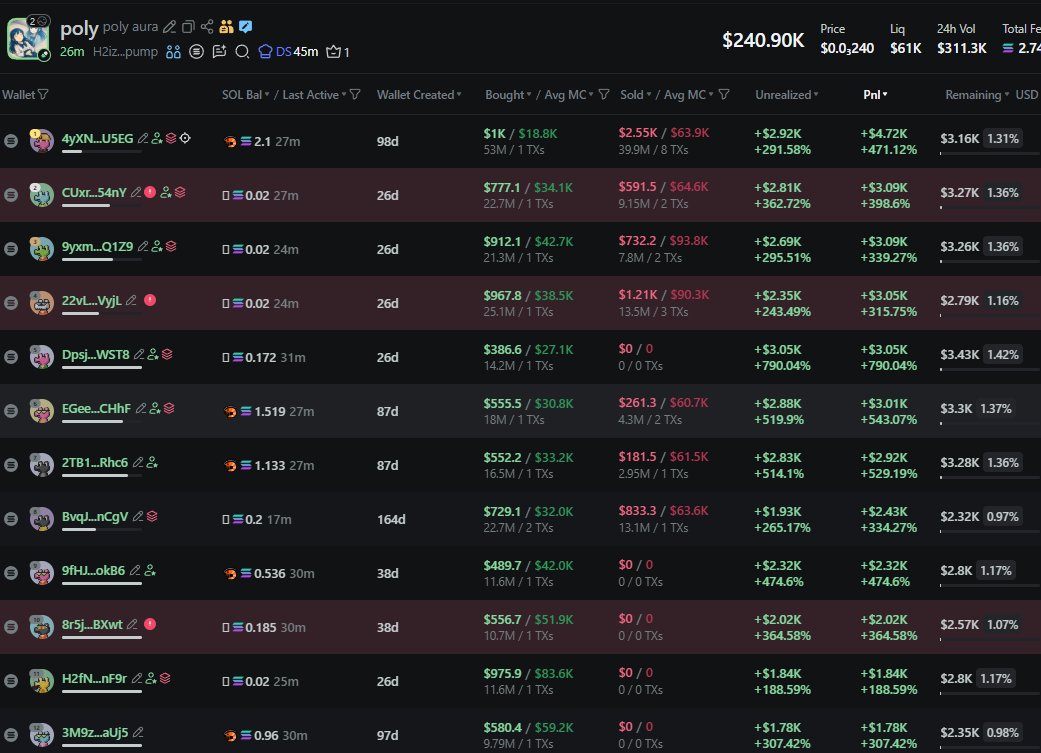Click the magnifier search icon in token header
Screen dimensions: 1041x753
coord(242,52)
